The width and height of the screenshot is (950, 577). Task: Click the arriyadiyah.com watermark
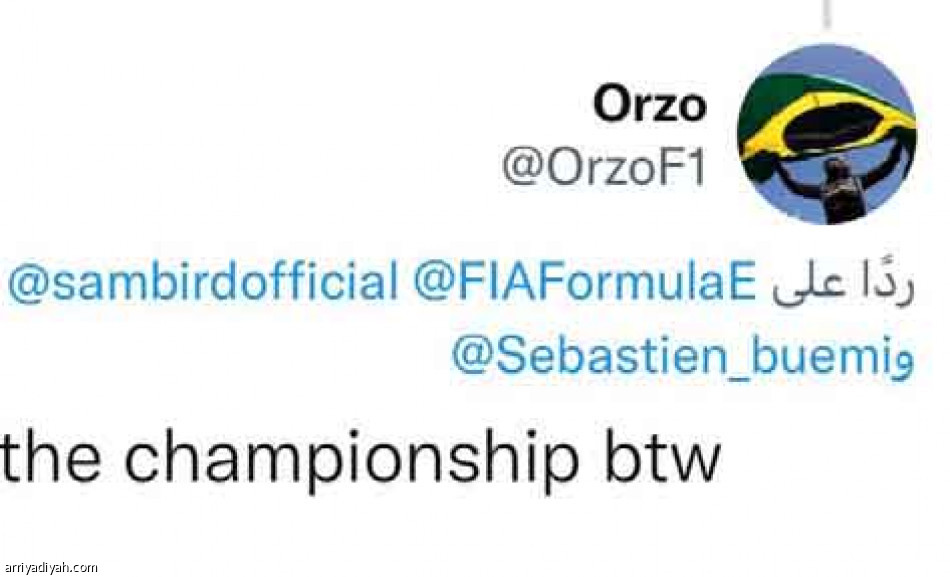(x=50, y=567)
